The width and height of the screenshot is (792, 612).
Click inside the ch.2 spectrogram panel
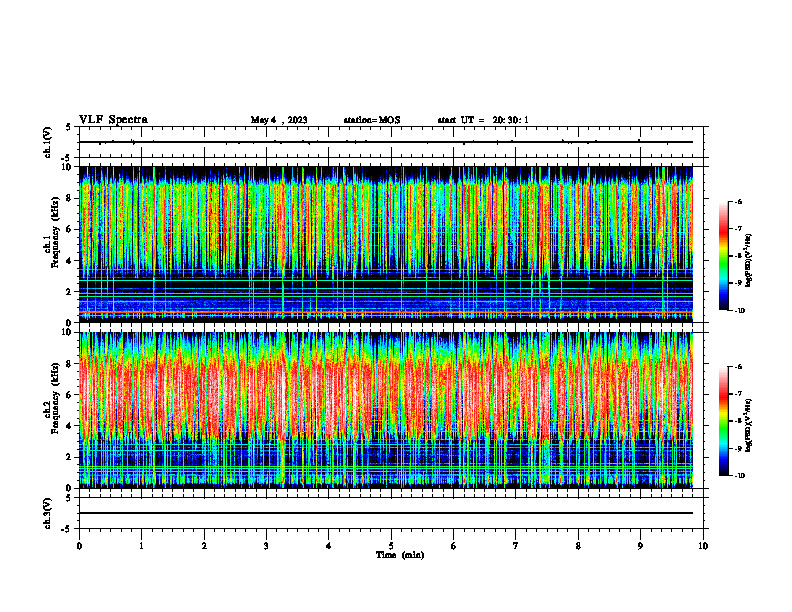[386, 410]
